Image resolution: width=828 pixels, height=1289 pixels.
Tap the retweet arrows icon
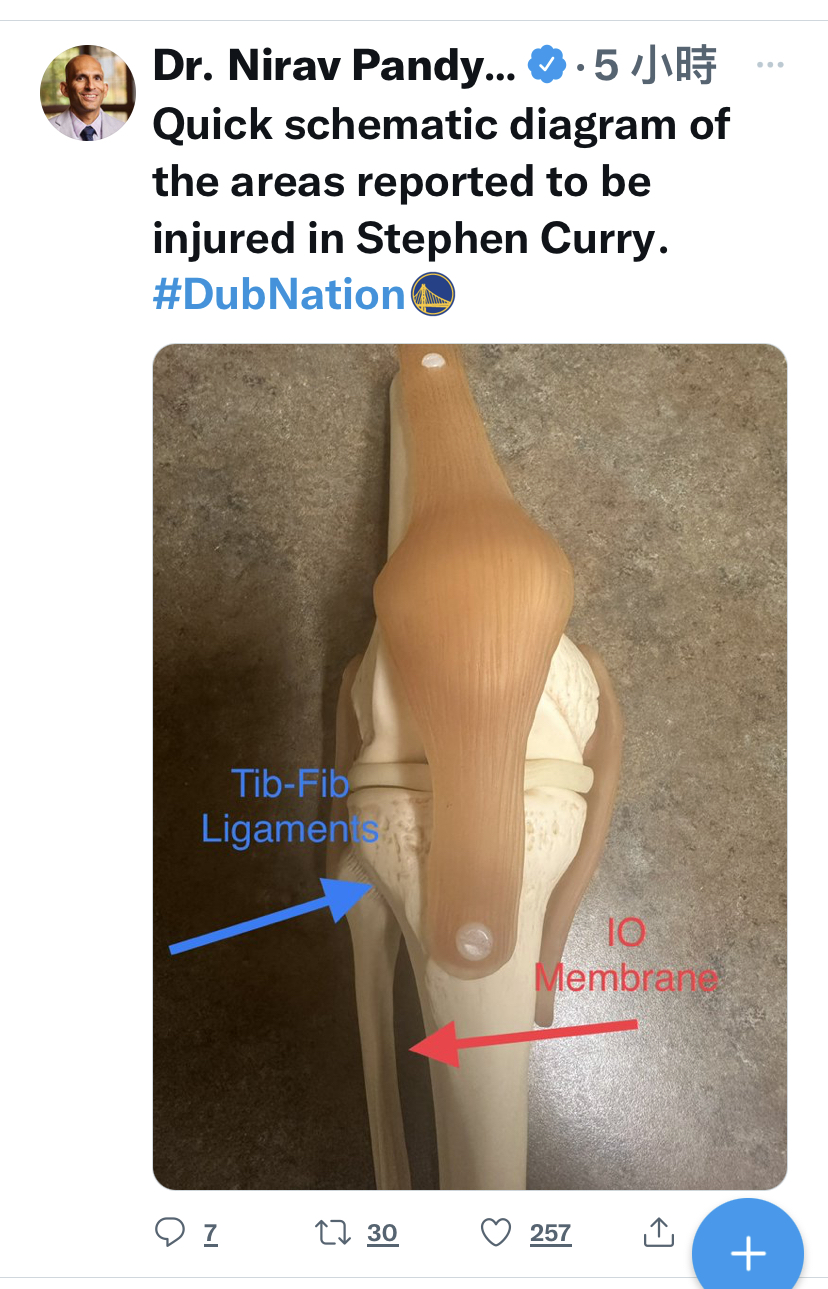click(333, 1232)
